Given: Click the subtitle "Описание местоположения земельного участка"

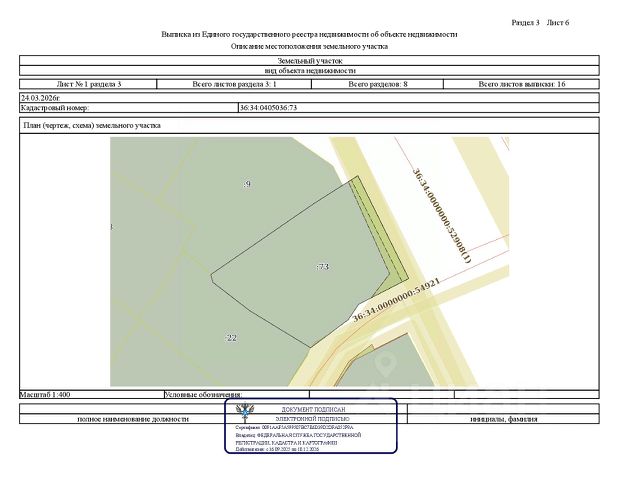Looking at the screenshot, I should click(x=309, y=46).
